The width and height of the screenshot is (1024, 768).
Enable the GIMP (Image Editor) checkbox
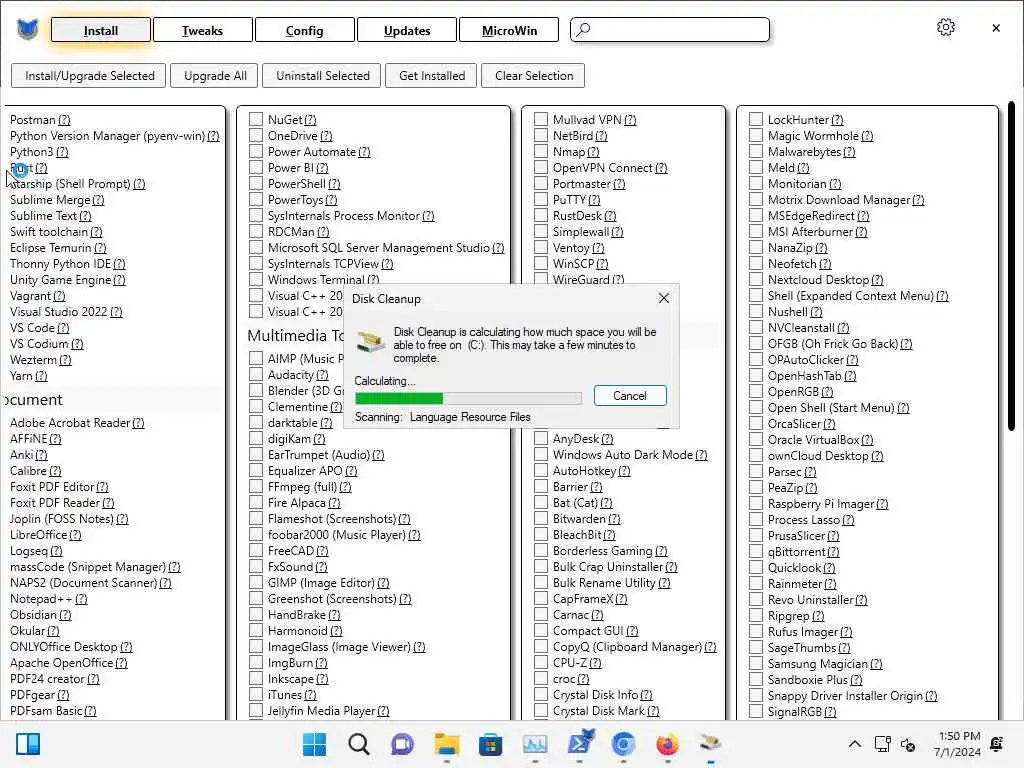pos(256,583)
